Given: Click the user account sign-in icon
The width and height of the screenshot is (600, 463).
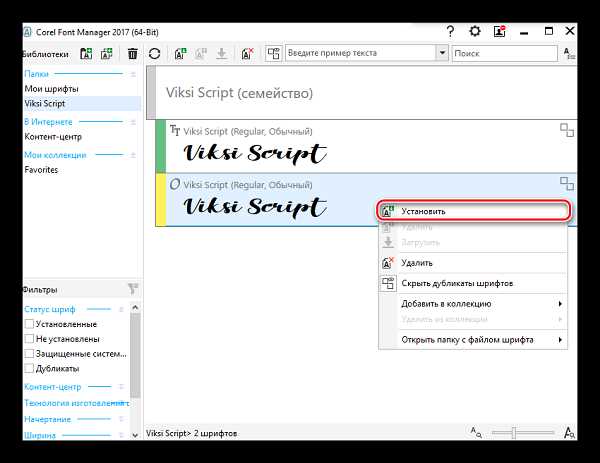Looking at the screenshot, I should 500,31.
